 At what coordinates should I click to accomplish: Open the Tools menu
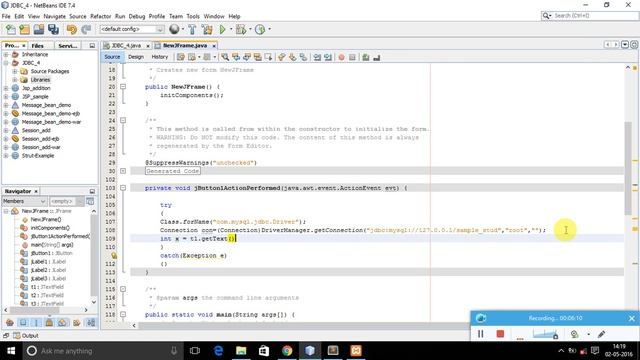pyautogui.click(x=193, y=16)
